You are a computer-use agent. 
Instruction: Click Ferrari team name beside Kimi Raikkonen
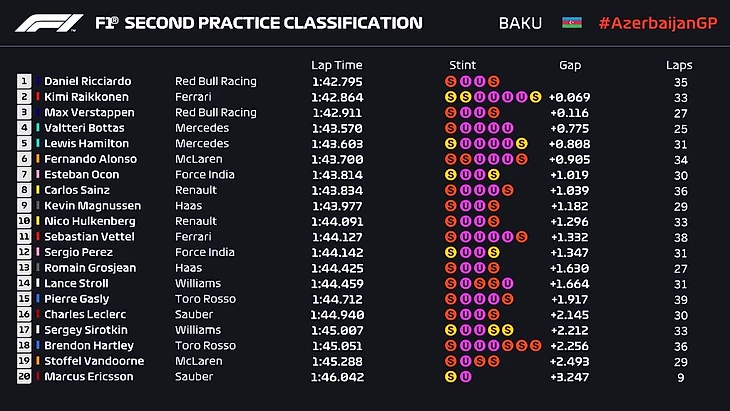point(192,97)
